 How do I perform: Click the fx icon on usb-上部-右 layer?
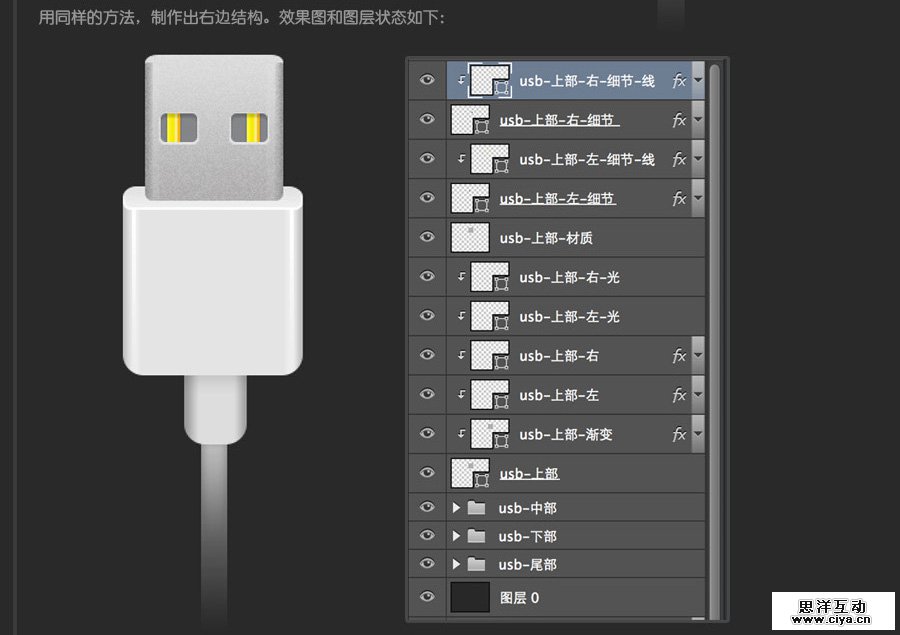[x=680, y=355]
